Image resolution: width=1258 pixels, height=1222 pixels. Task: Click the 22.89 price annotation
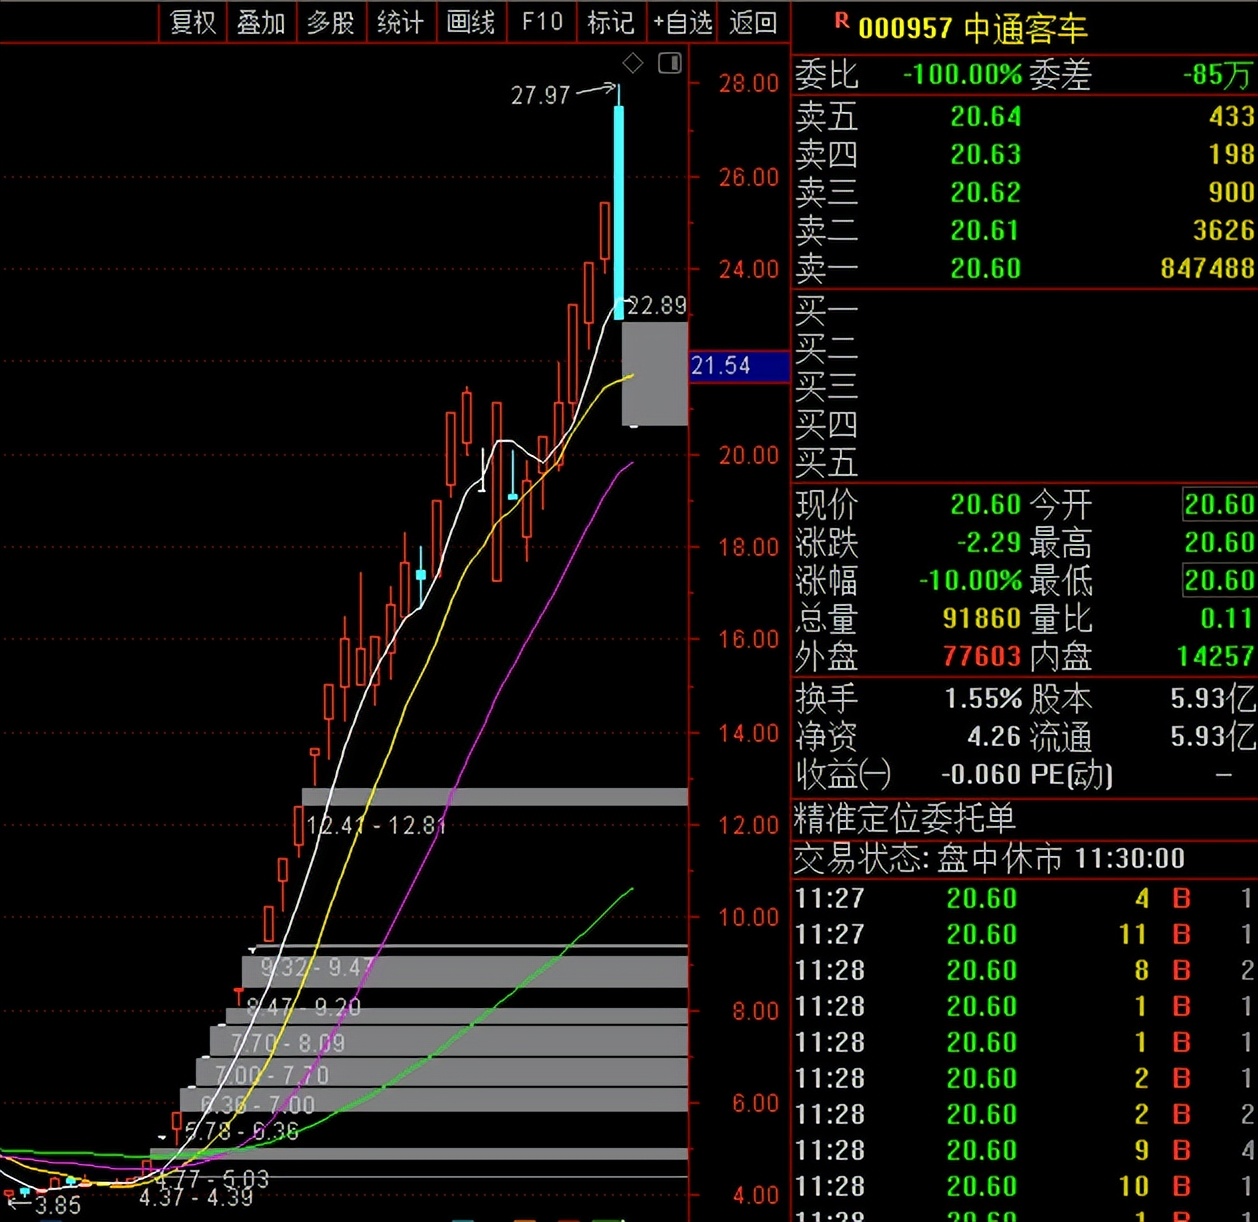click(x=657, y=305)
